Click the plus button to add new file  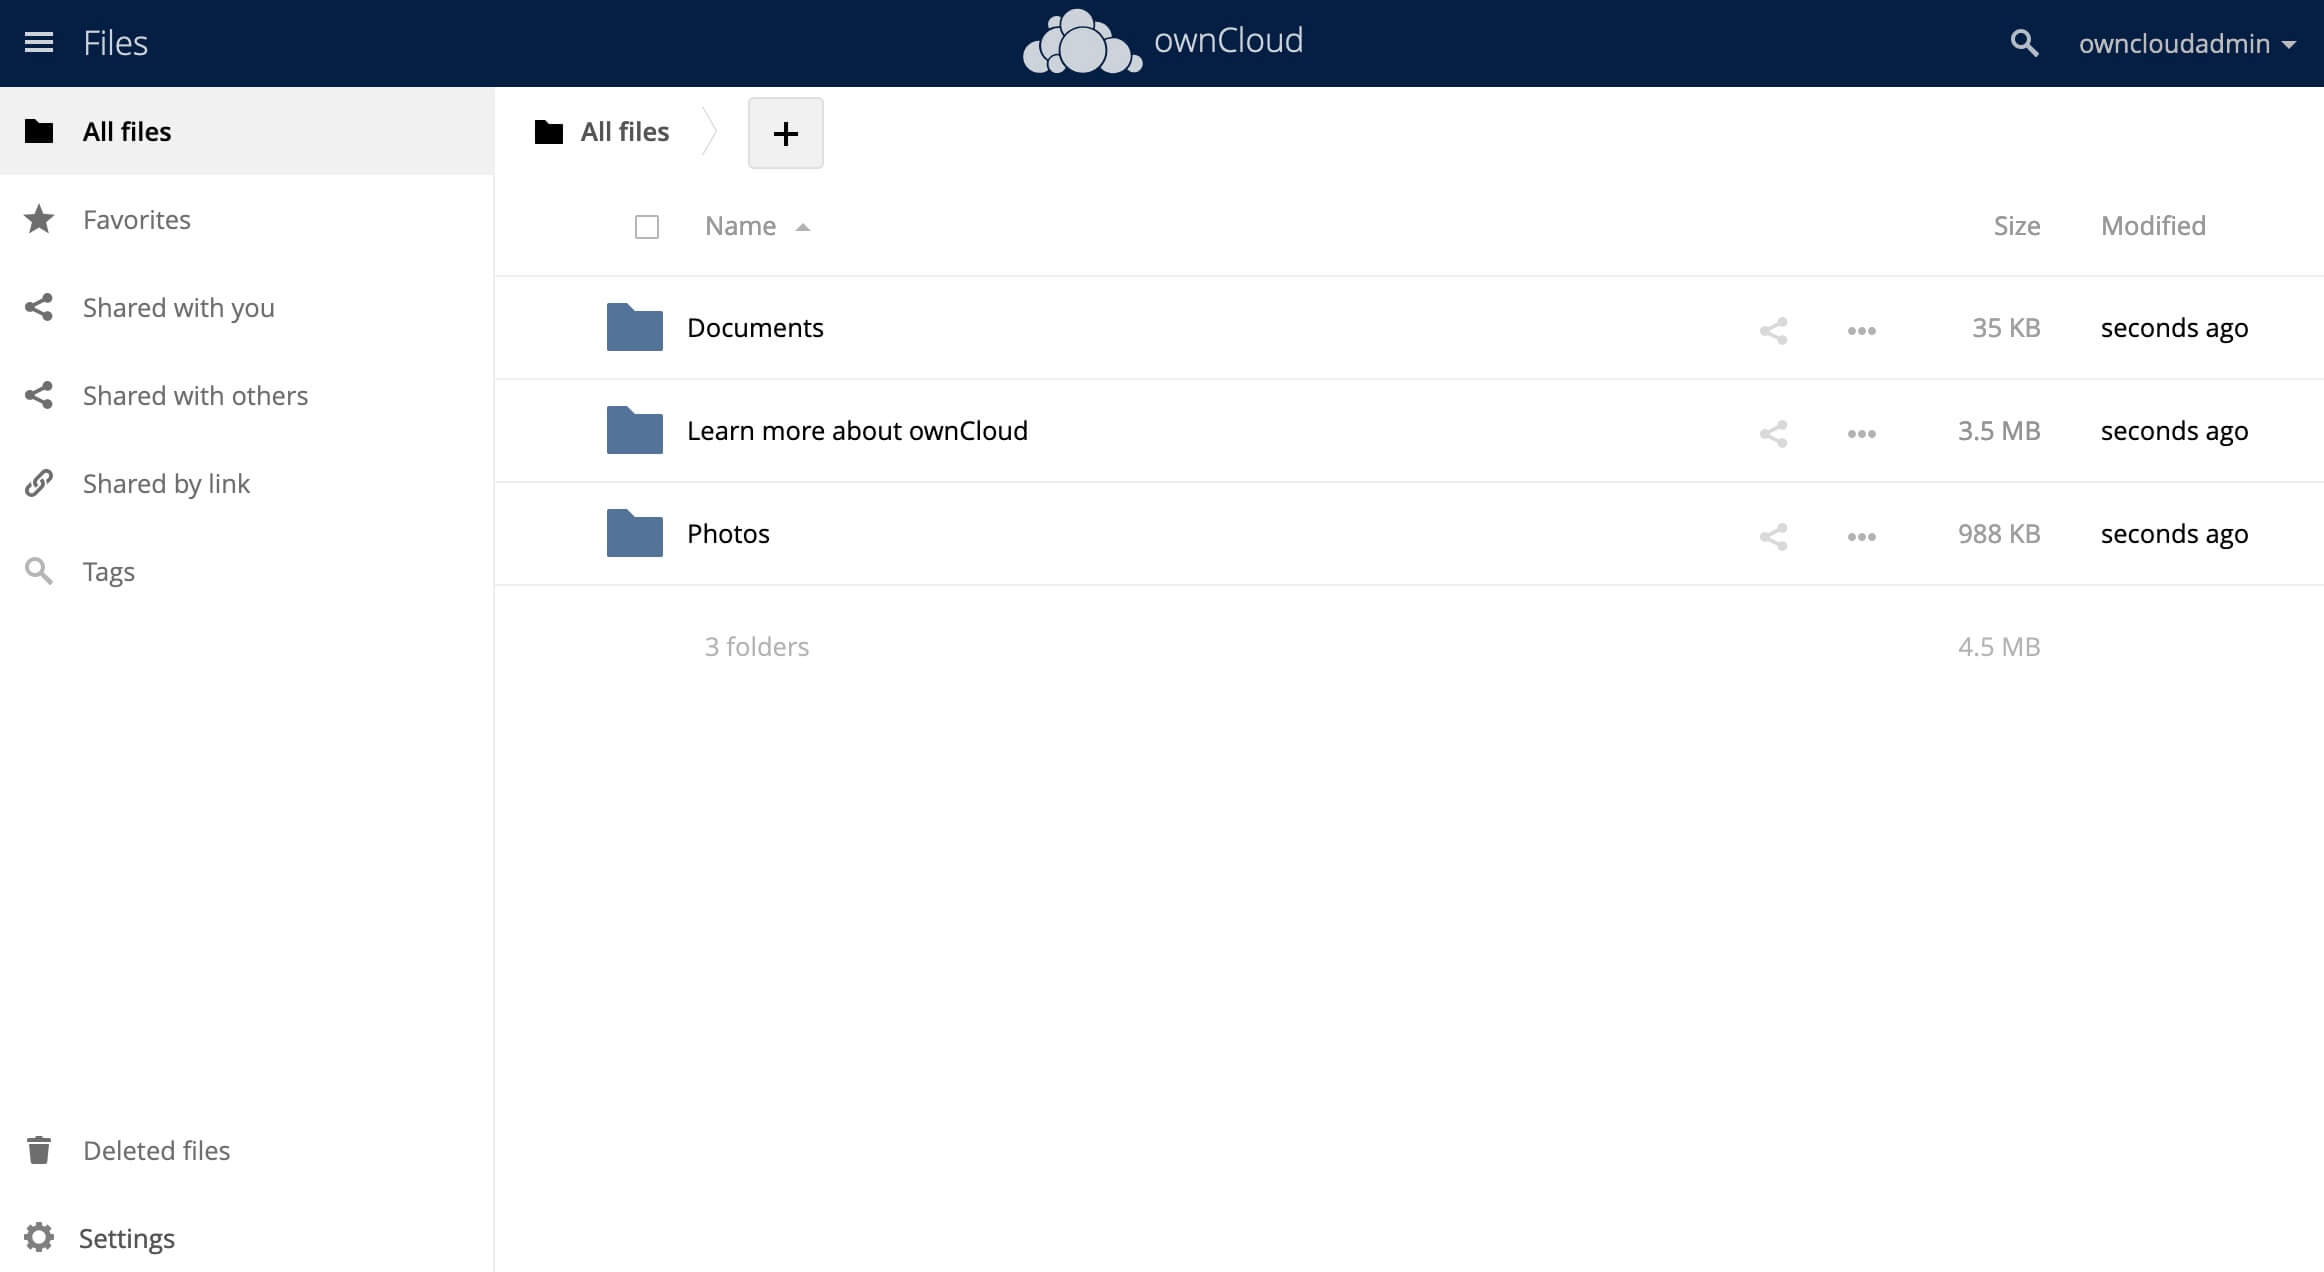tap(783, 132)
